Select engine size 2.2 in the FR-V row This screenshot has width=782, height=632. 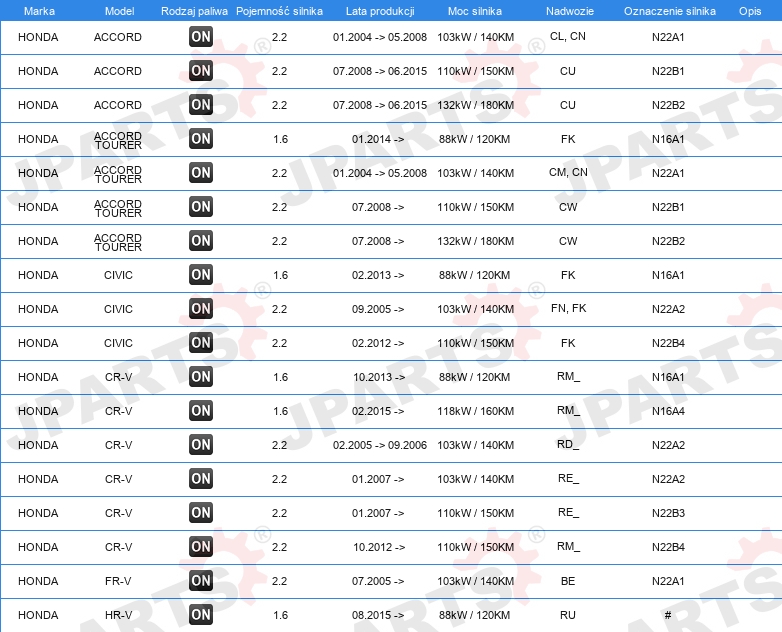279,581
